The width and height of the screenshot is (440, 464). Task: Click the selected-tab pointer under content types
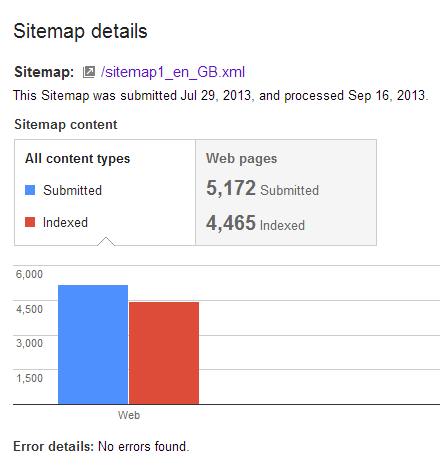pyautogui.click(x=106, y=241)
